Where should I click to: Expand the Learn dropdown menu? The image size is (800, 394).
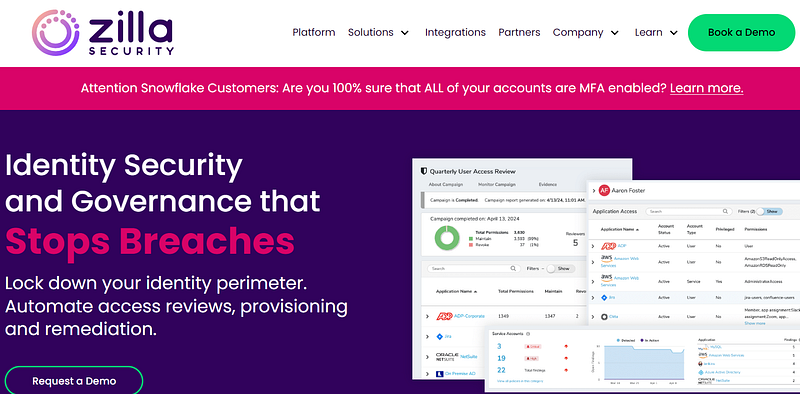pos(656,32)
